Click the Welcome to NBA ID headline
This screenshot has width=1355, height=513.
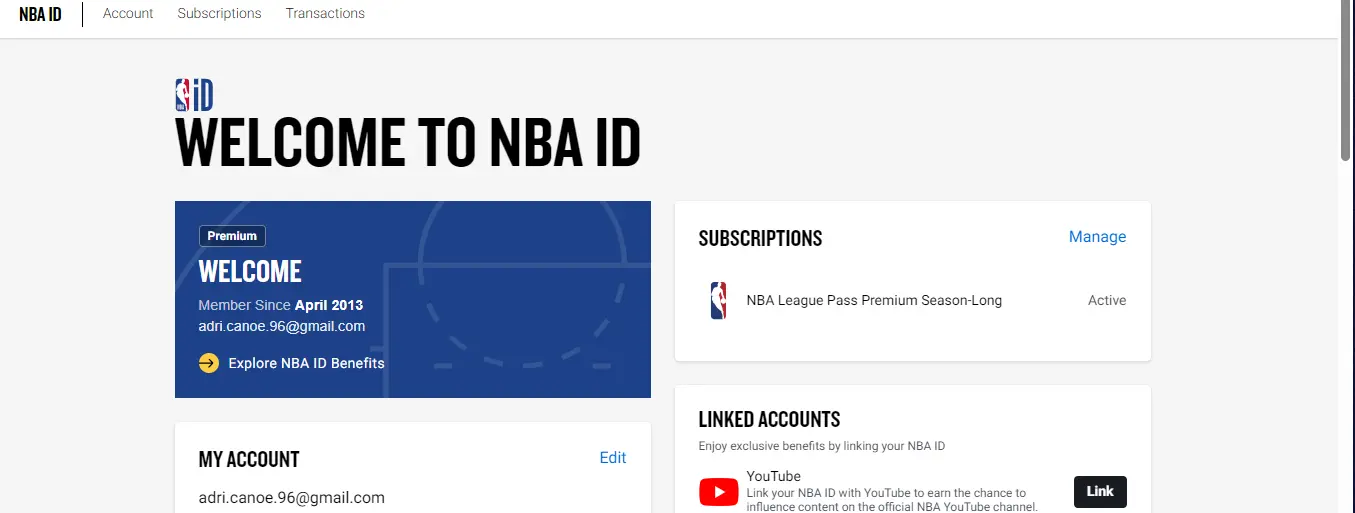coord(408,143)
